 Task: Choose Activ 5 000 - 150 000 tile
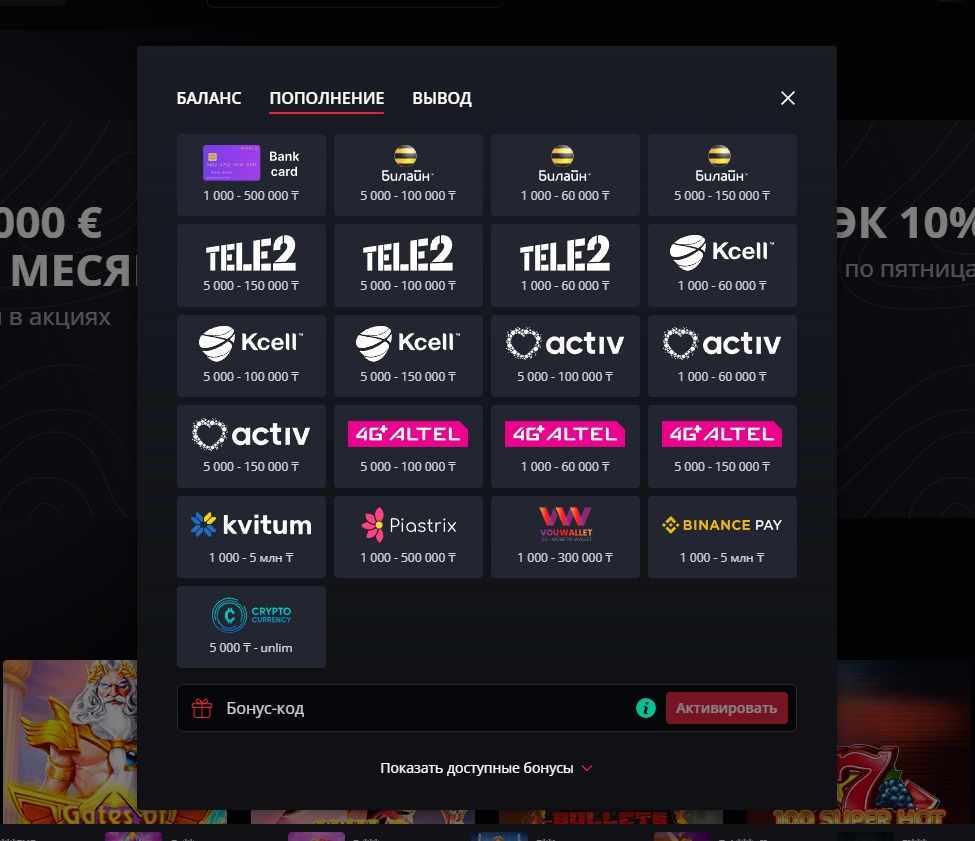[251, 446]
